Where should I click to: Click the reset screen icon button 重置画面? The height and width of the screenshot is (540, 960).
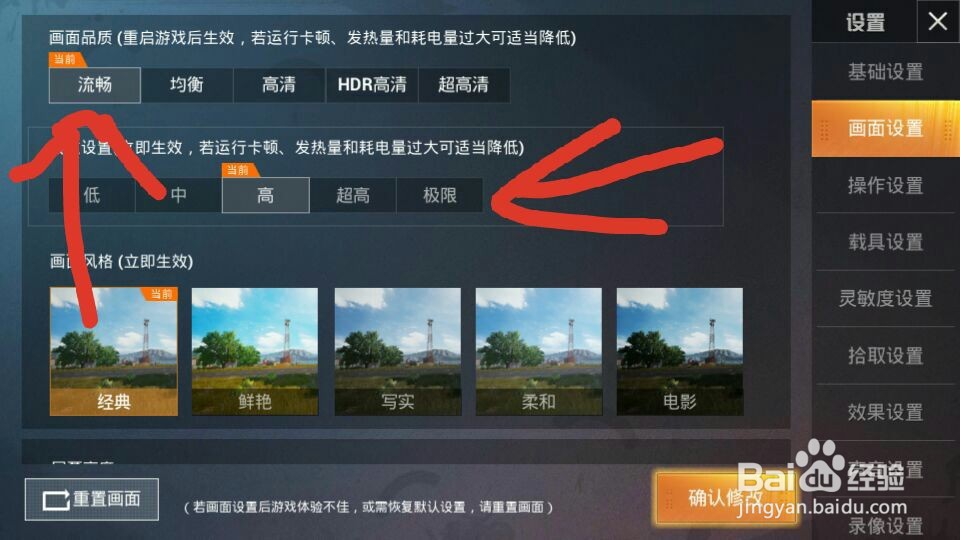tap(92, 500)
